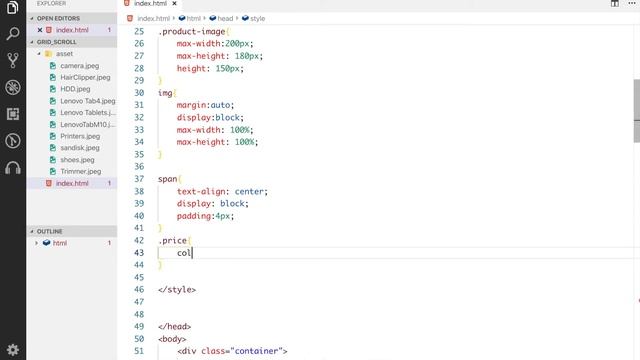Screen dimensions: 640x360
Task: Click the vertical scrollbar thumb
Action: 637,111
